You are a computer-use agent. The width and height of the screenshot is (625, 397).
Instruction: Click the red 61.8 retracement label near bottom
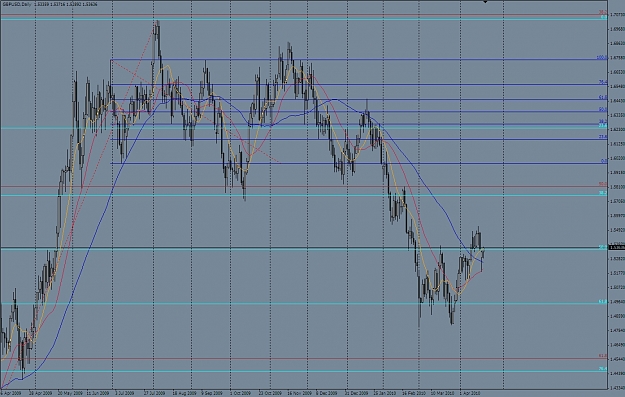(603, 356)
